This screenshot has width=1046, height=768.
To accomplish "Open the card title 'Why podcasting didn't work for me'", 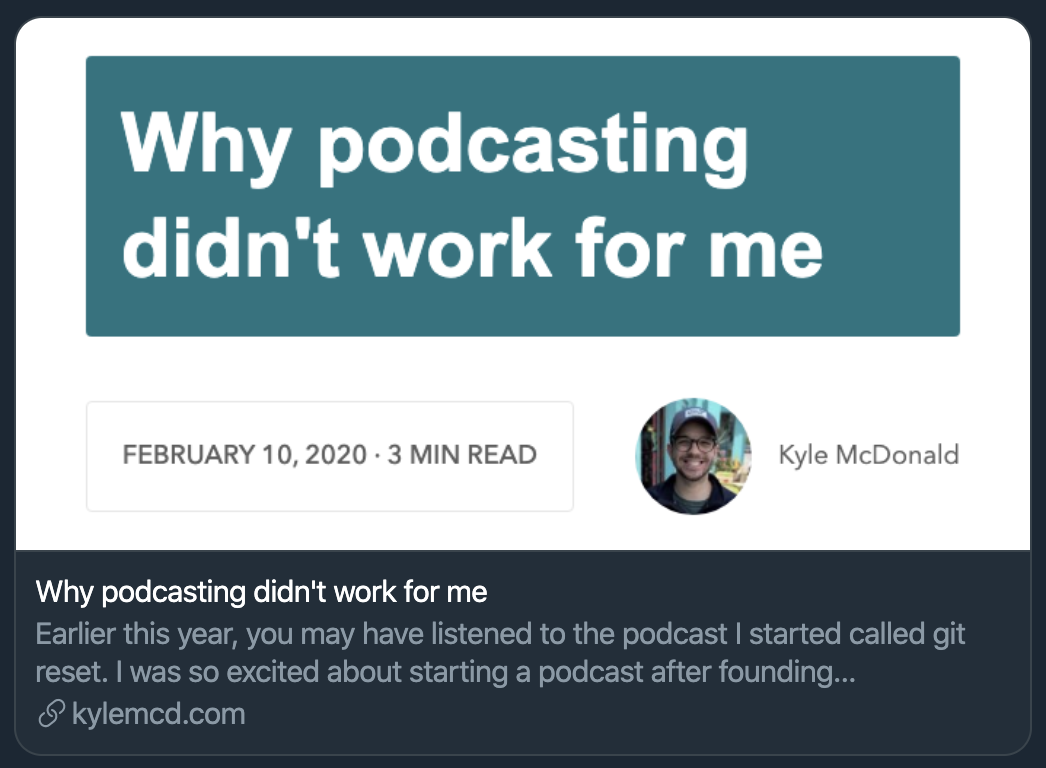I will (262, 592).
